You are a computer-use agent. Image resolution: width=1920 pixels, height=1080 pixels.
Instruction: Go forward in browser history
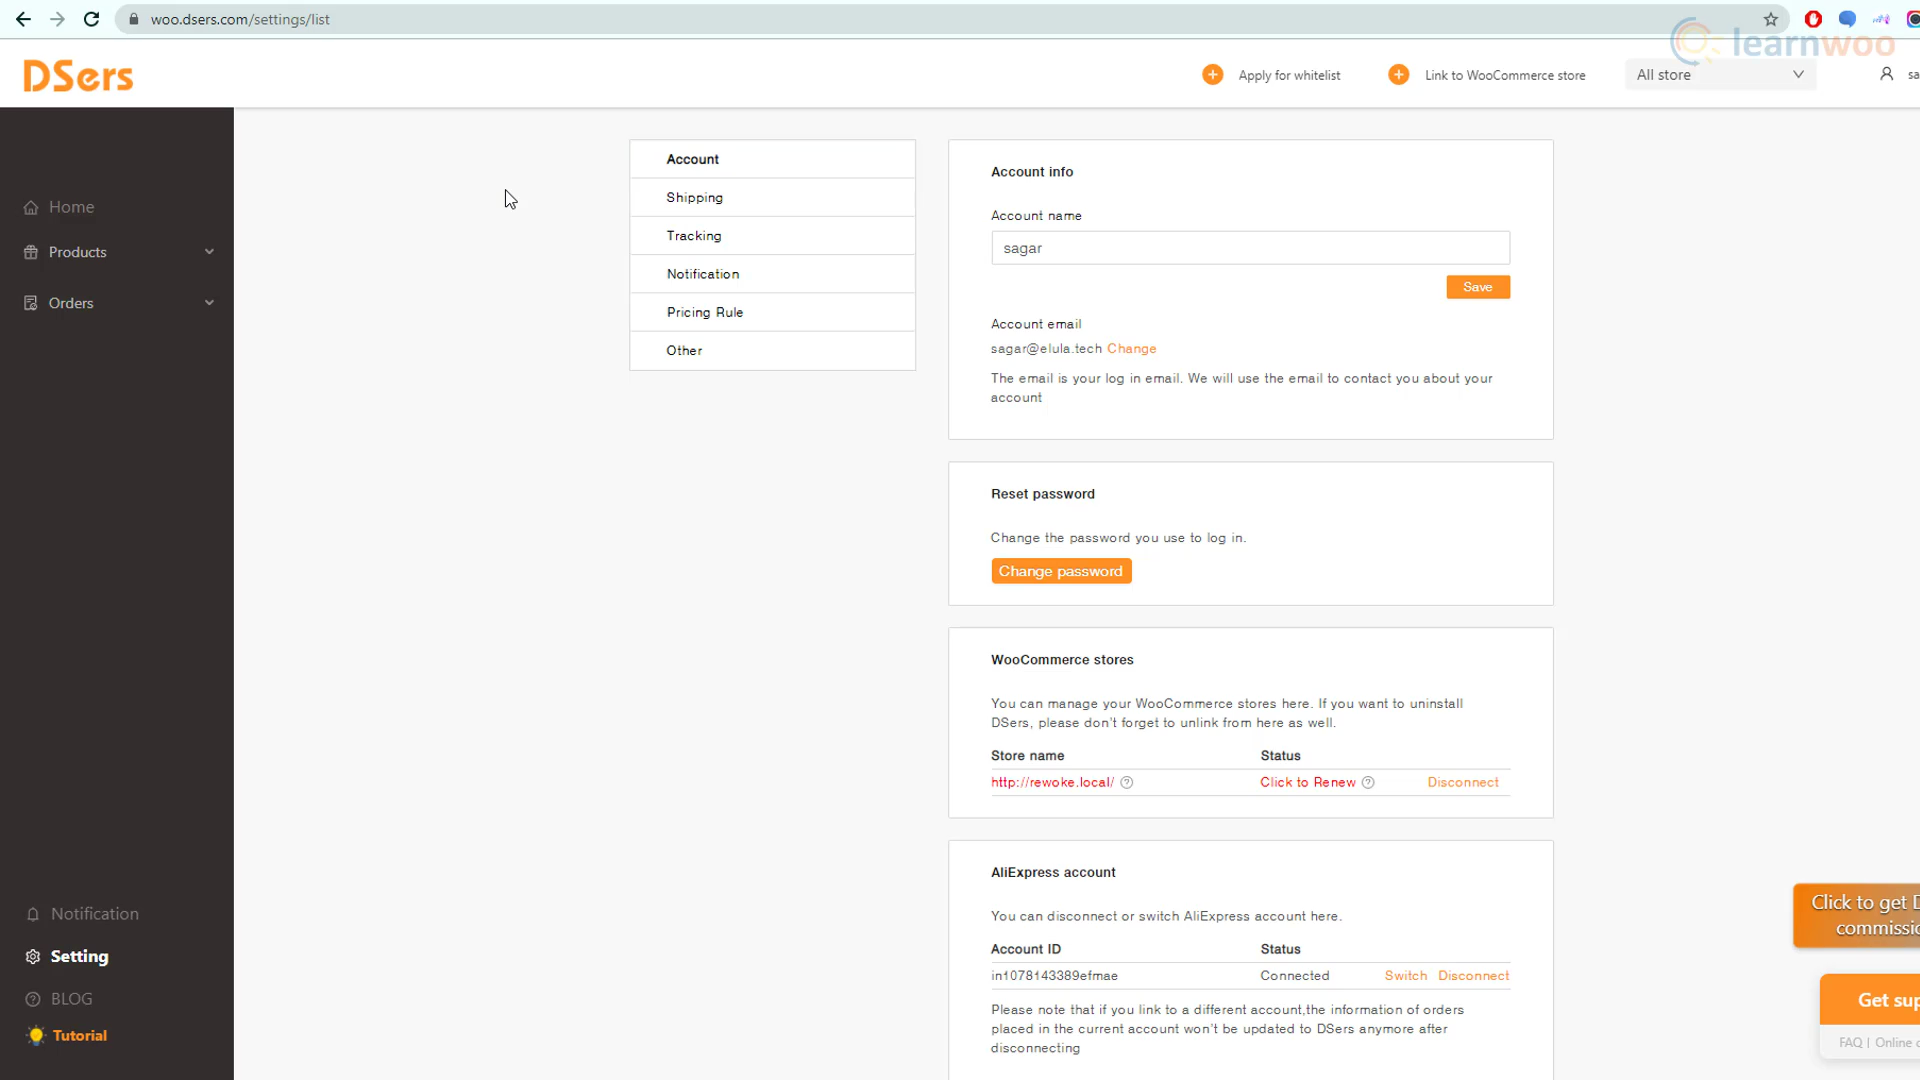tap(57, 19)
